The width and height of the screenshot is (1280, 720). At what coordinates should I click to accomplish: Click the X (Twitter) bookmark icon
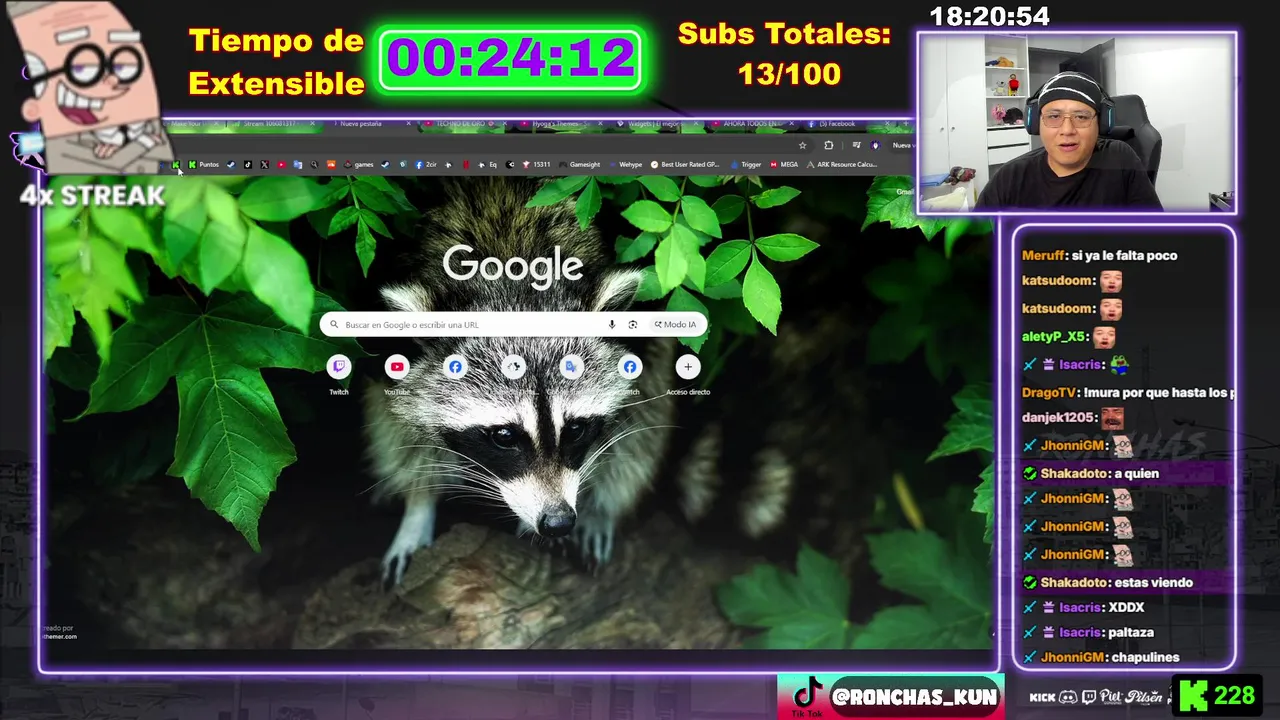click(x=265, y=165)
